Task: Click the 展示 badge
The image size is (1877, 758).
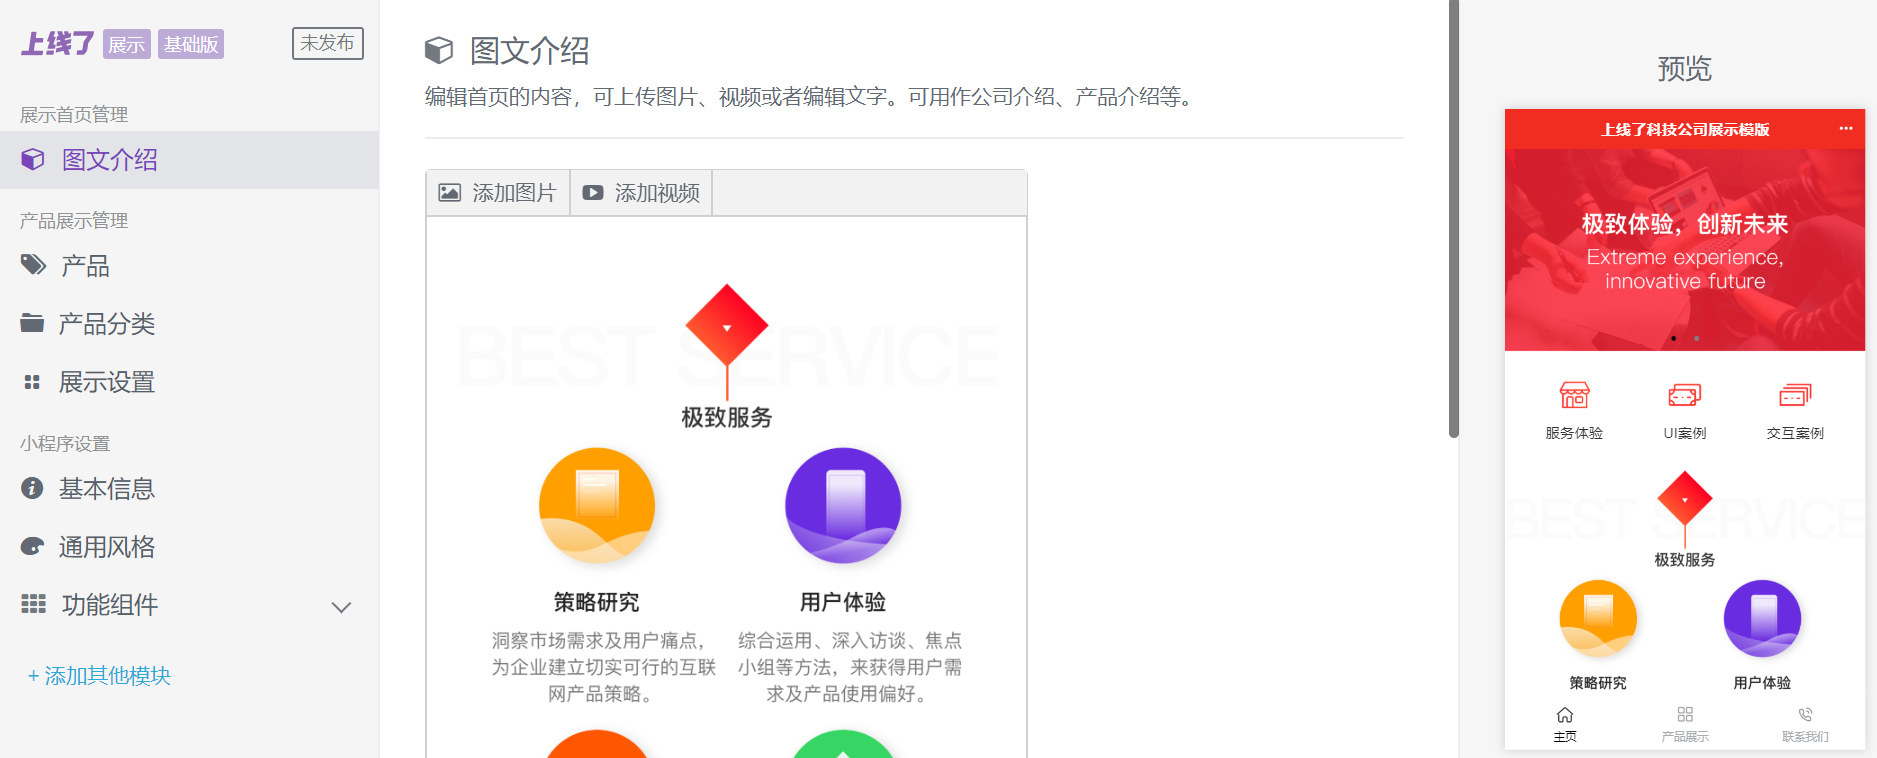Action: coord(127,44)
